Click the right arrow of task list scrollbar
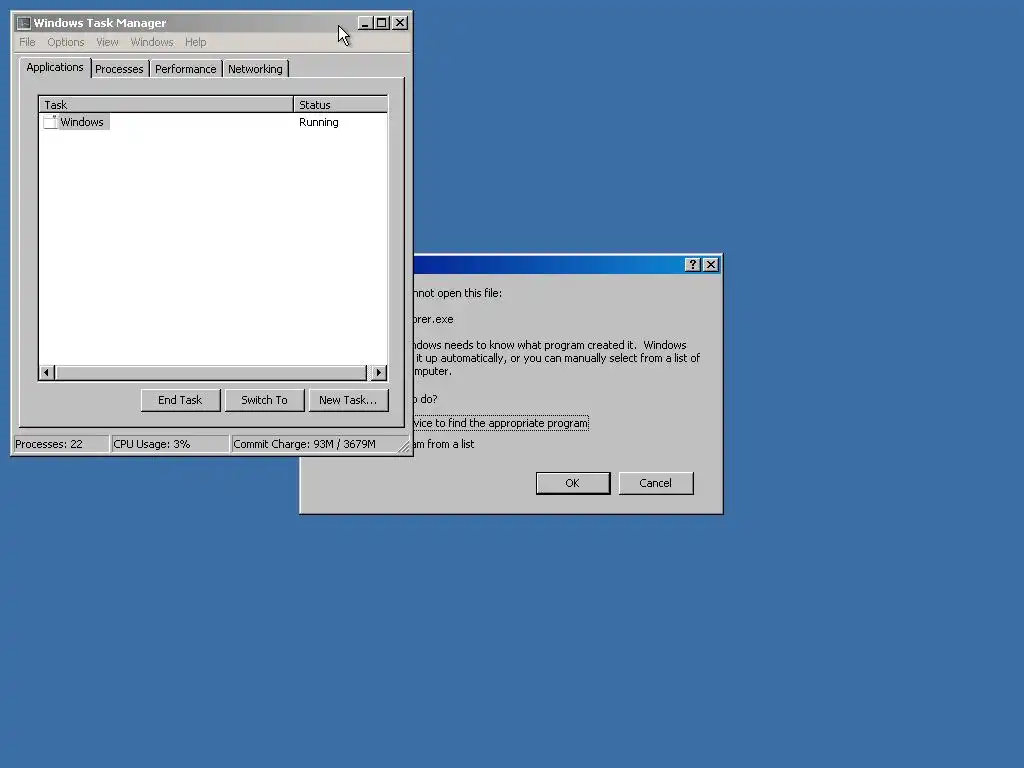Viewport: 1024px width, 768px height. 379,373
